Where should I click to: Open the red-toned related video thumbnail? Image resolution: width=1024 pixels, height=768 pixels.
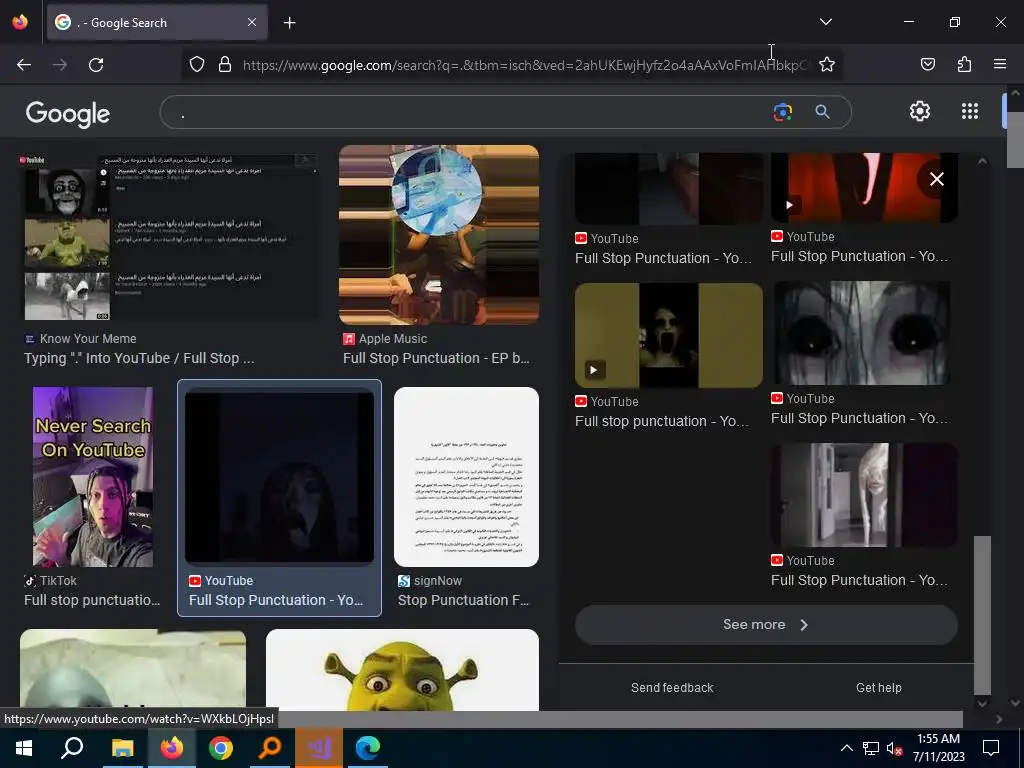864,188
